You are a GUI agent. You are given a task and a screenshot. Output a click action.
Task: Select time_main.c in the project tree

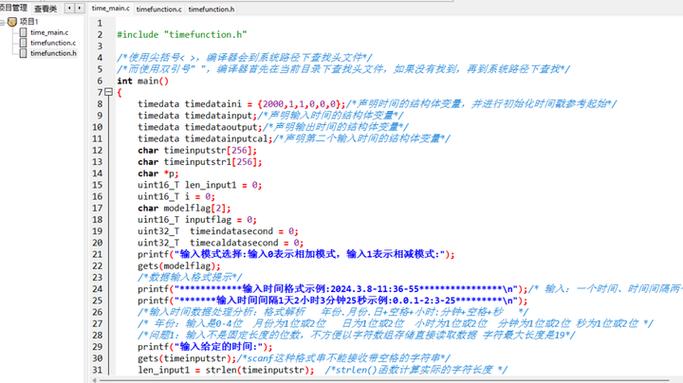49,32
